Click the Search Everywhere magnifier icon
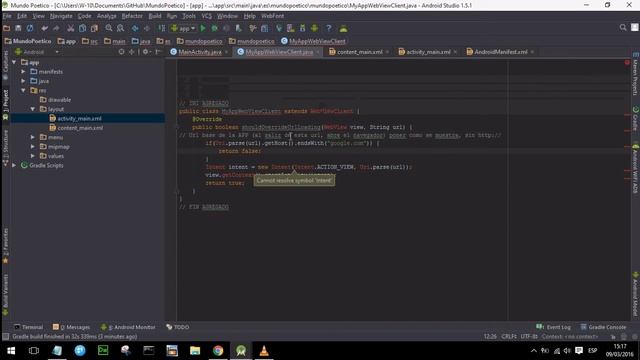The height and width of the screenshot is (360, 640). pos(623,27)
